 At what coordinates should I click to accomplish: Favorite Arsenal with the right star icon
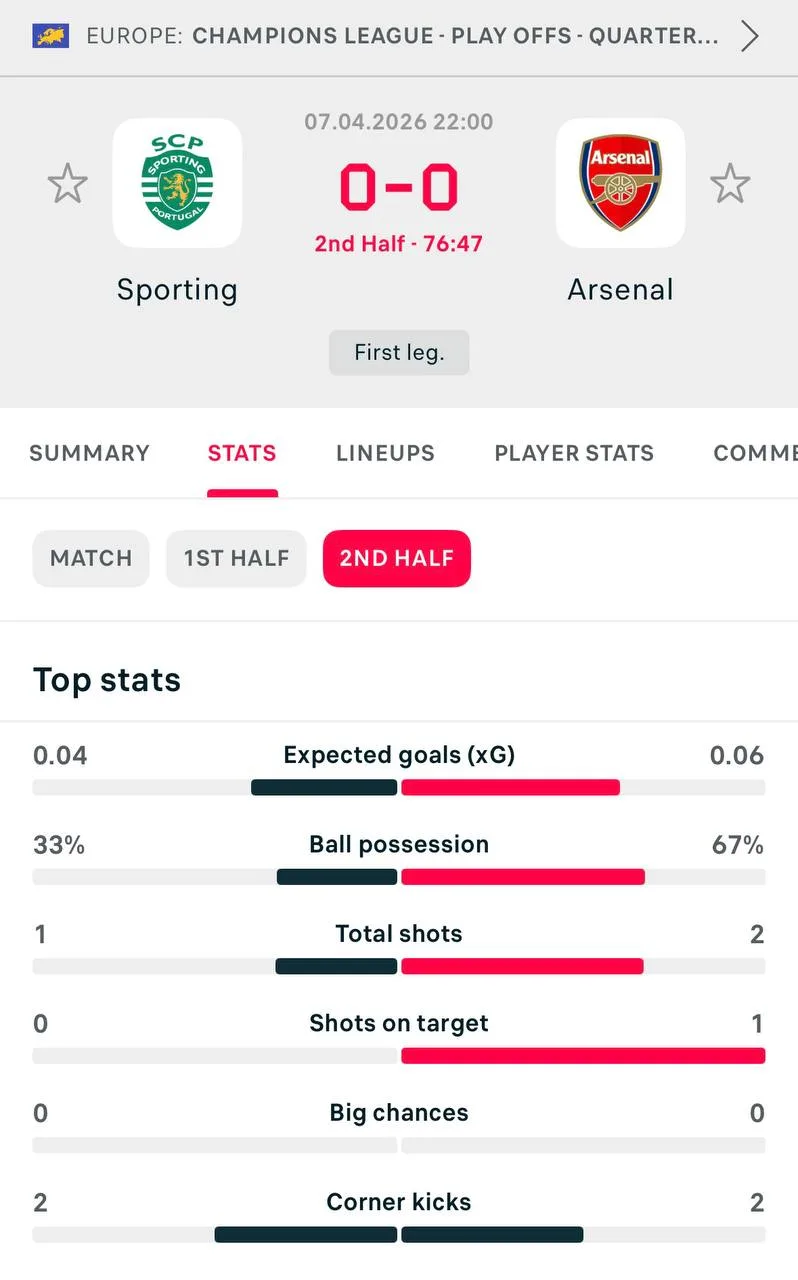coord(730,184)
